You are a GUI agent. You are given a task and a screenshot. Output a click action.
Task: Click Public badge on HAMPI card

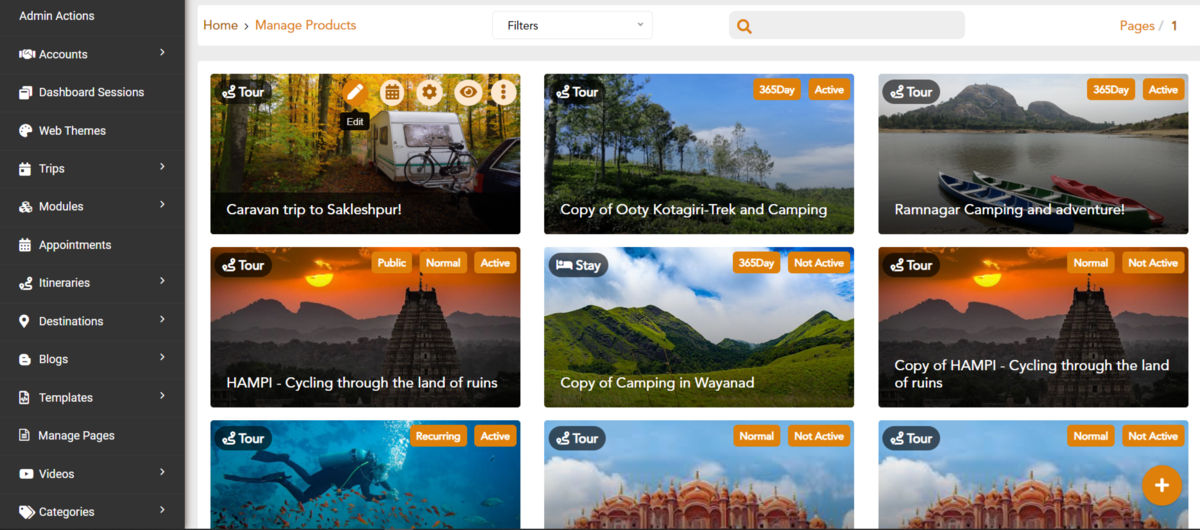coord(392,263)
